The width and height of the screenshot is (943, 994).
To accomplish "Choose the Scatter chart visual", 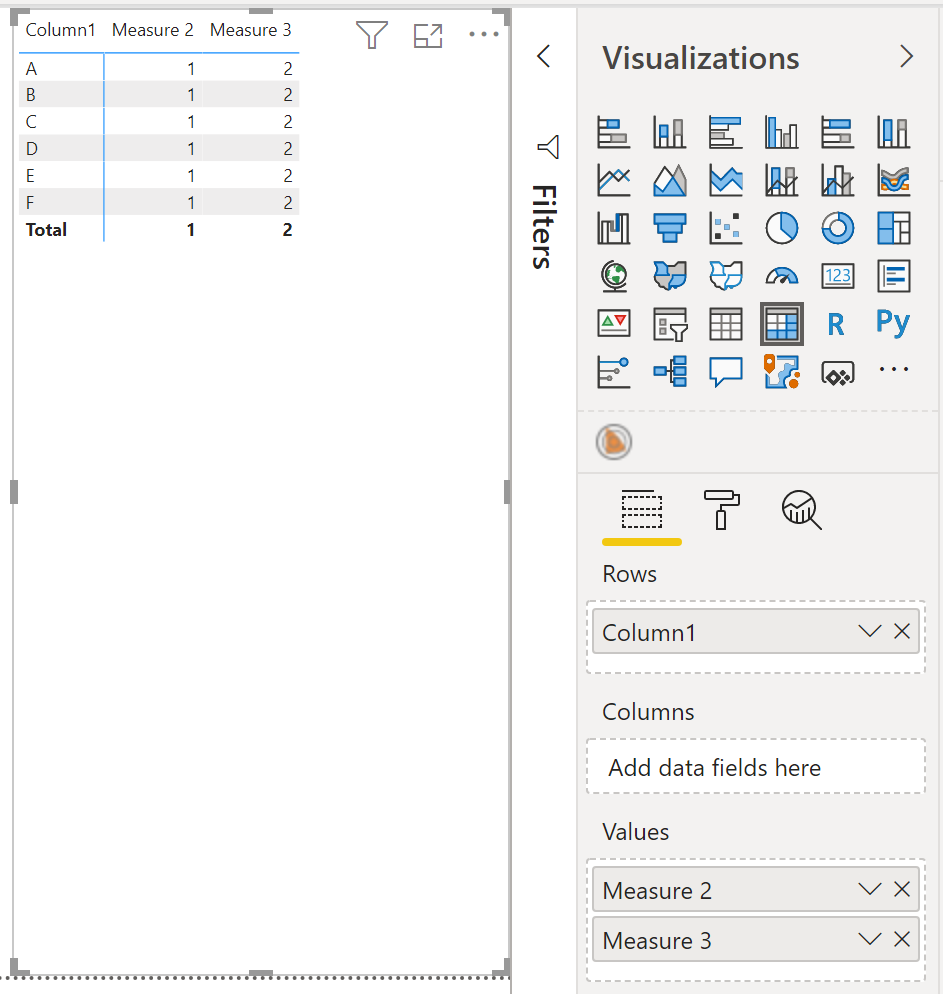I will tap(726, 228).
